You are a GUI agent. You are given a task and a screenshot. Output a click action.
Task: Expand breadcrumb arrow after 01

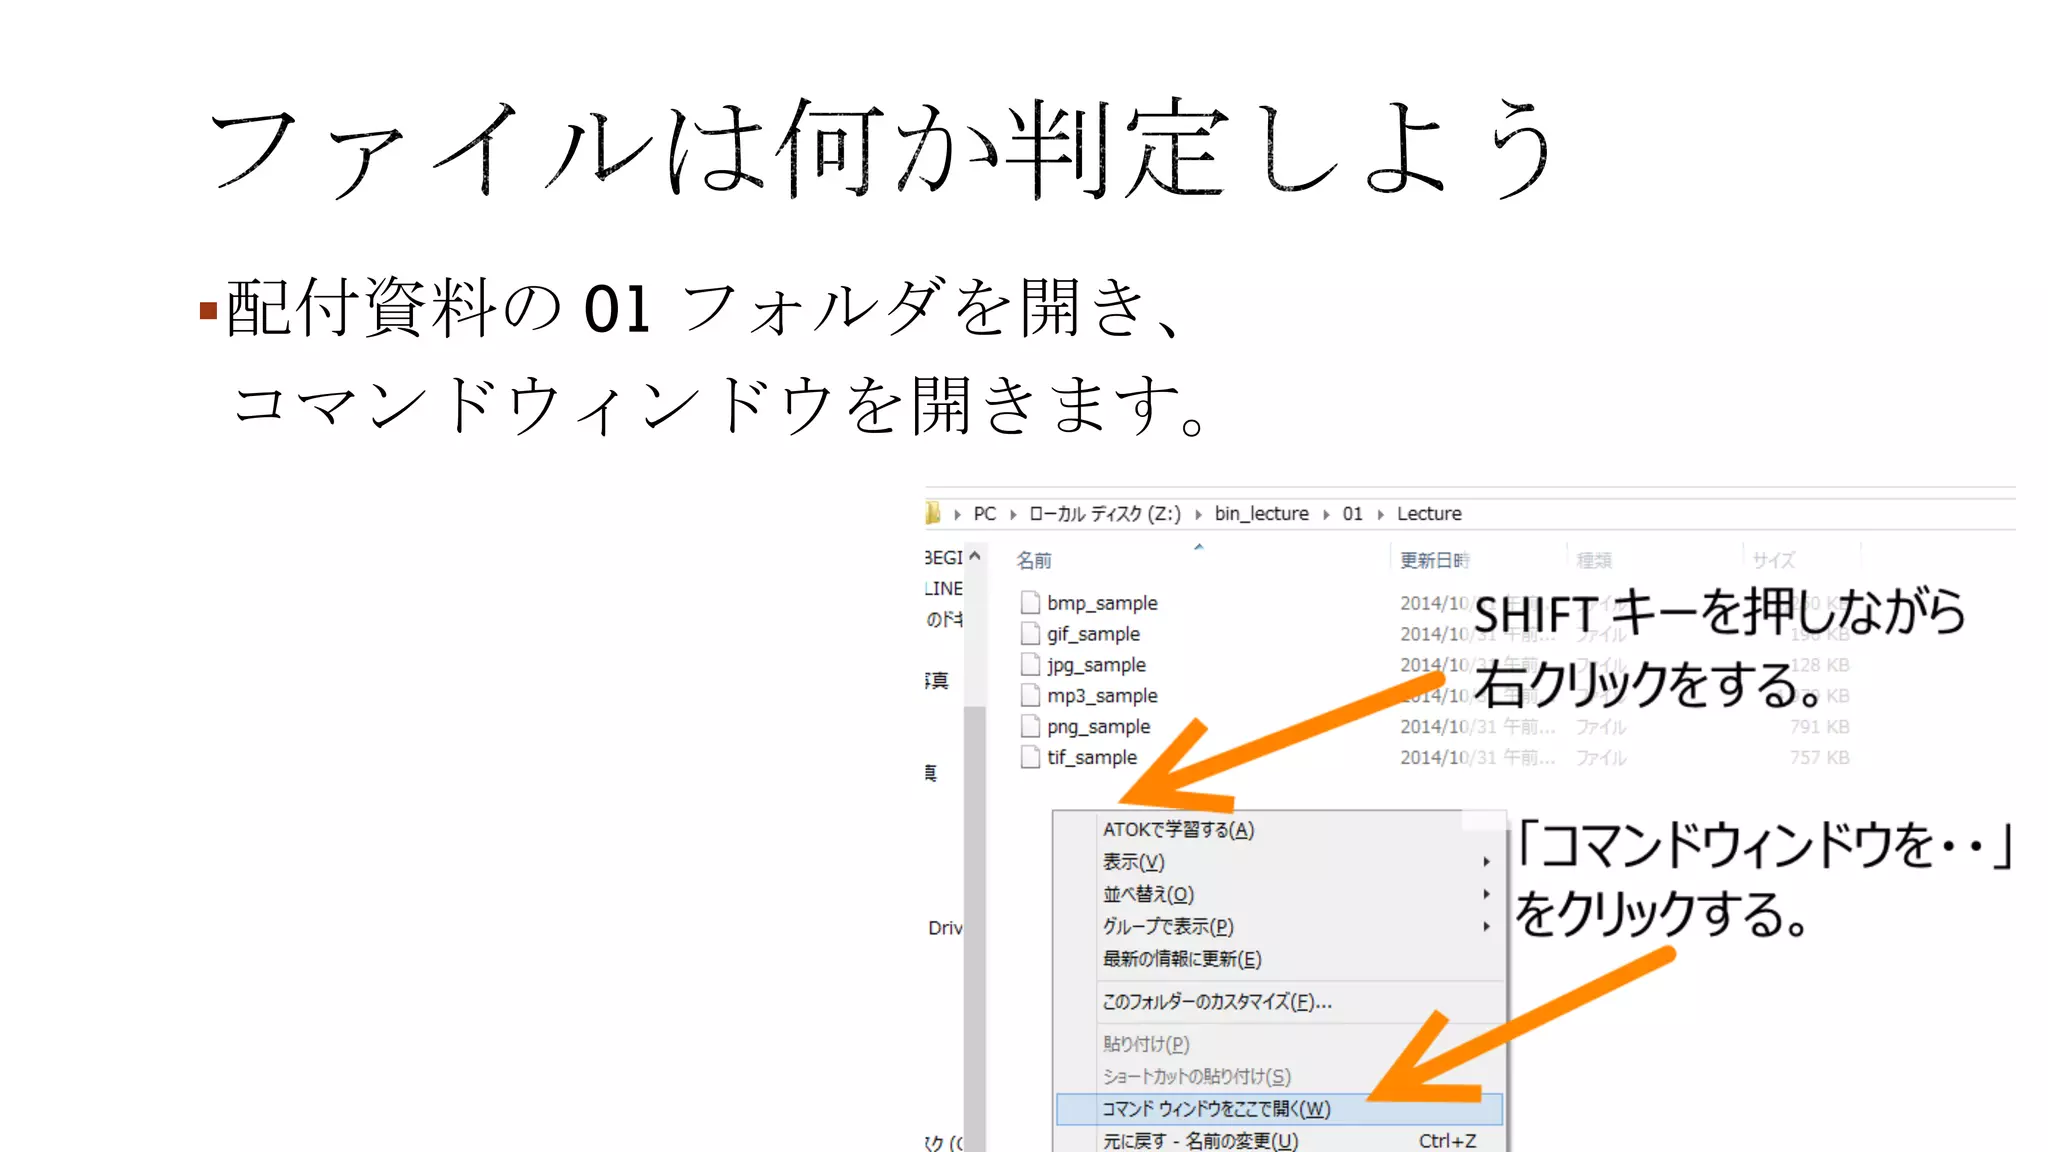coord(1380,514)
